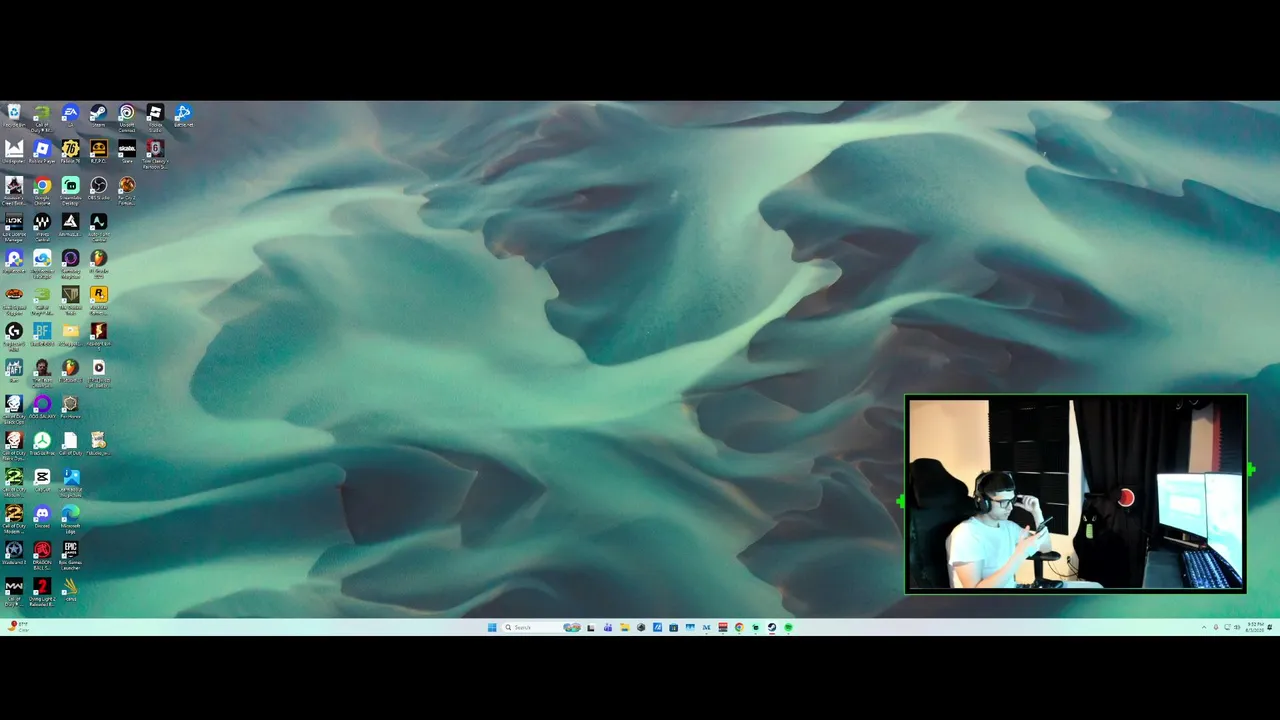
Task: Open the weather widget in the taskbar
Action: pos(18,627)
